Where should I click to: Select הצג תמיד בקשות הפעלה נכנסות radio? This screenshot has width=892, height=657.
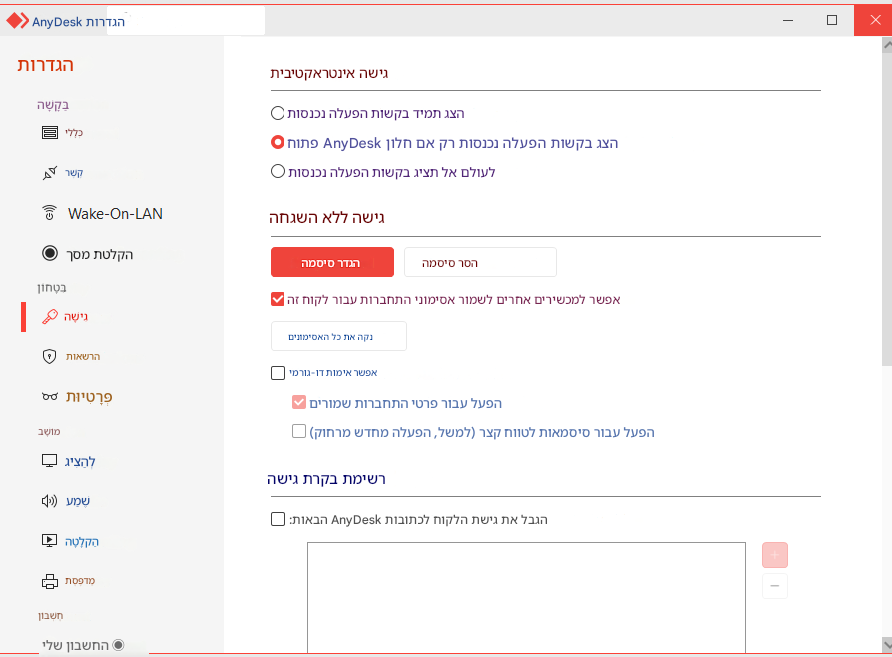(x=277, y=113)
